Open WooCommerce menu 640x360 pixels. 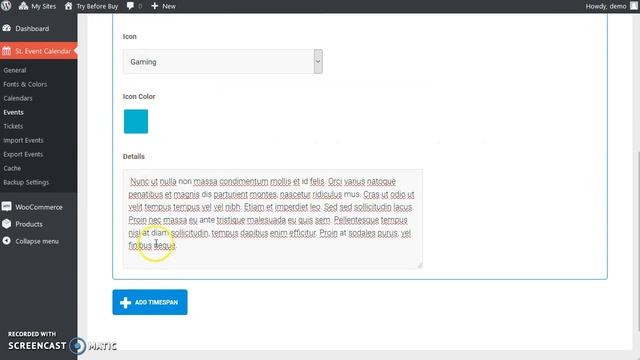click(38, 207)
